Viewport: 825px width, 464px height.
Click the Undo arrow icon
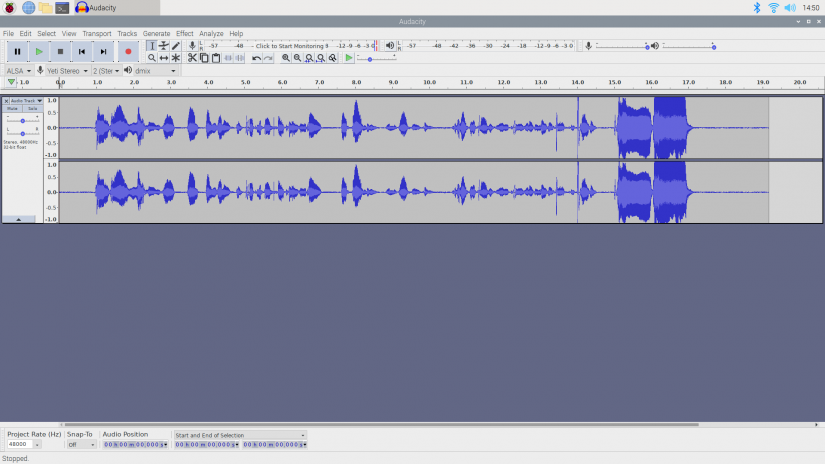pyautogui.click(x=257, y=58)
